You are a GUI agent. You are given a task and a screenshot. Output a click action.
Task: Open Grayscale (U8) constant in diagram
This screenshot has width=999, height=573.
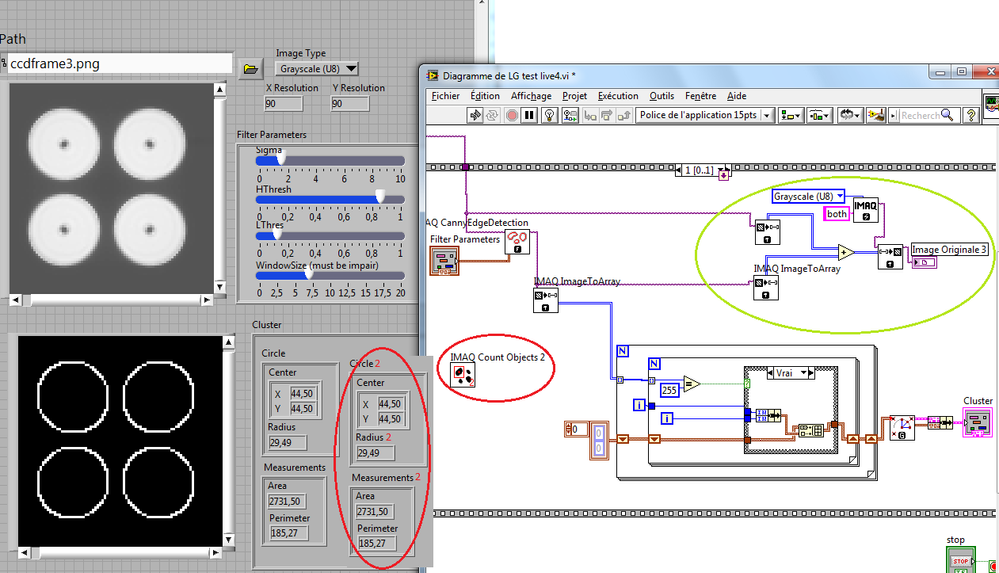click(808, 196)
